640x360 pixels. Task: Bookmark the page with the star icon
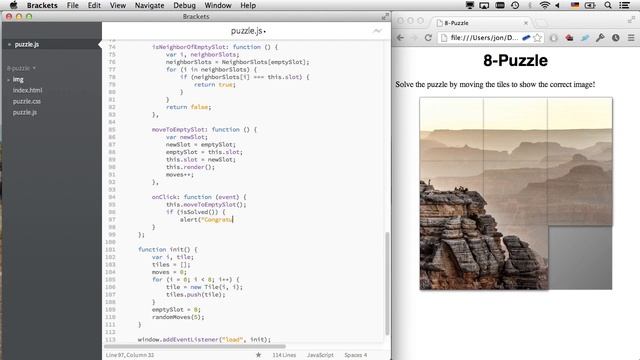[538, 38]
